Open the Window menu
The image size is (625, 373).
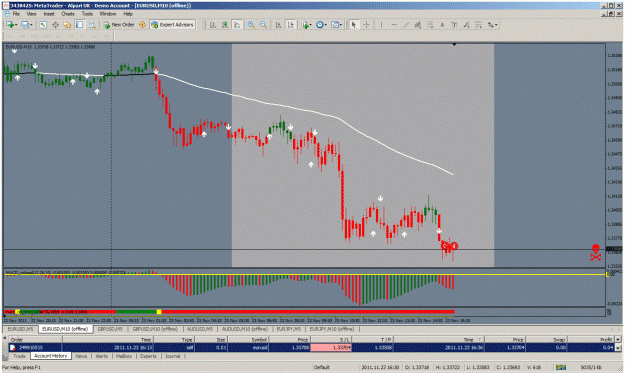[108, 14]
